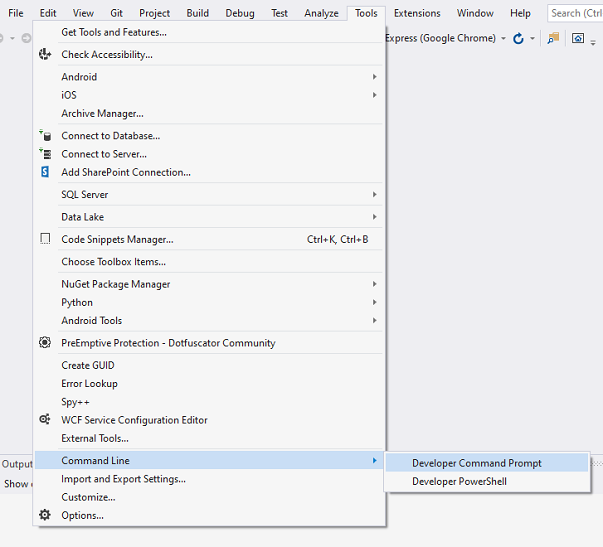The height and width of the screenshot is (547, 603).
Task: Click the Live Share preview toolbar icon
Action: coord(578,38)
